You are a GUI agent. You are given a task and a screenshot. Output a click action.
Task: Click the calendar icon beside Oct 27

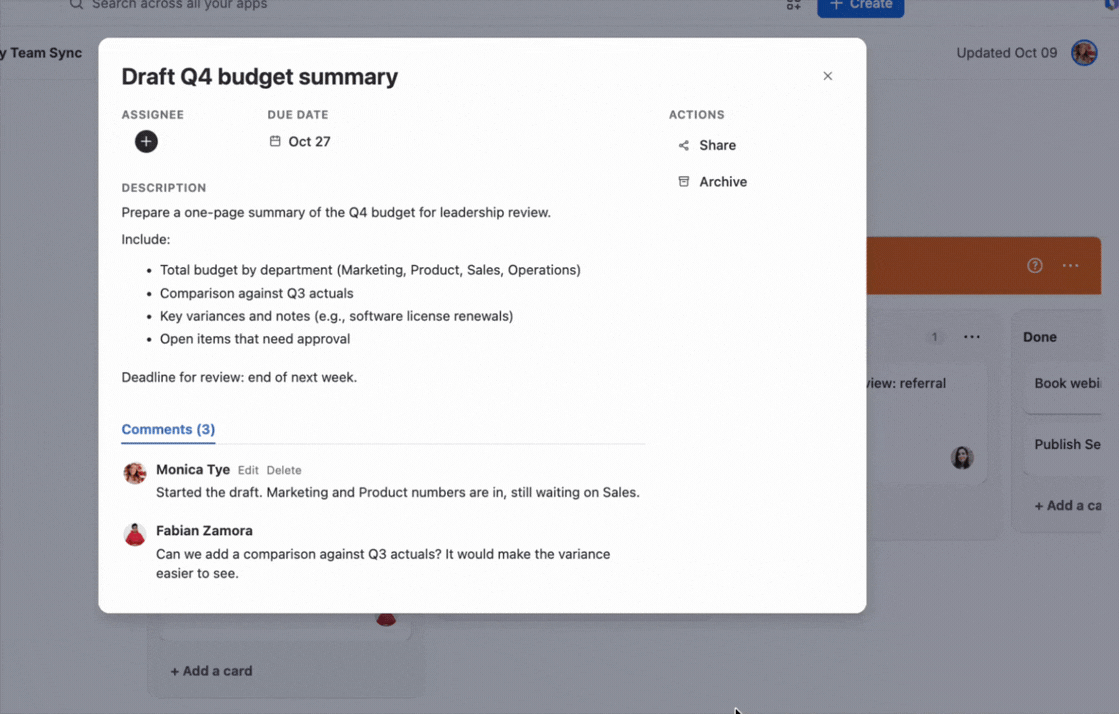click(275, 141)
